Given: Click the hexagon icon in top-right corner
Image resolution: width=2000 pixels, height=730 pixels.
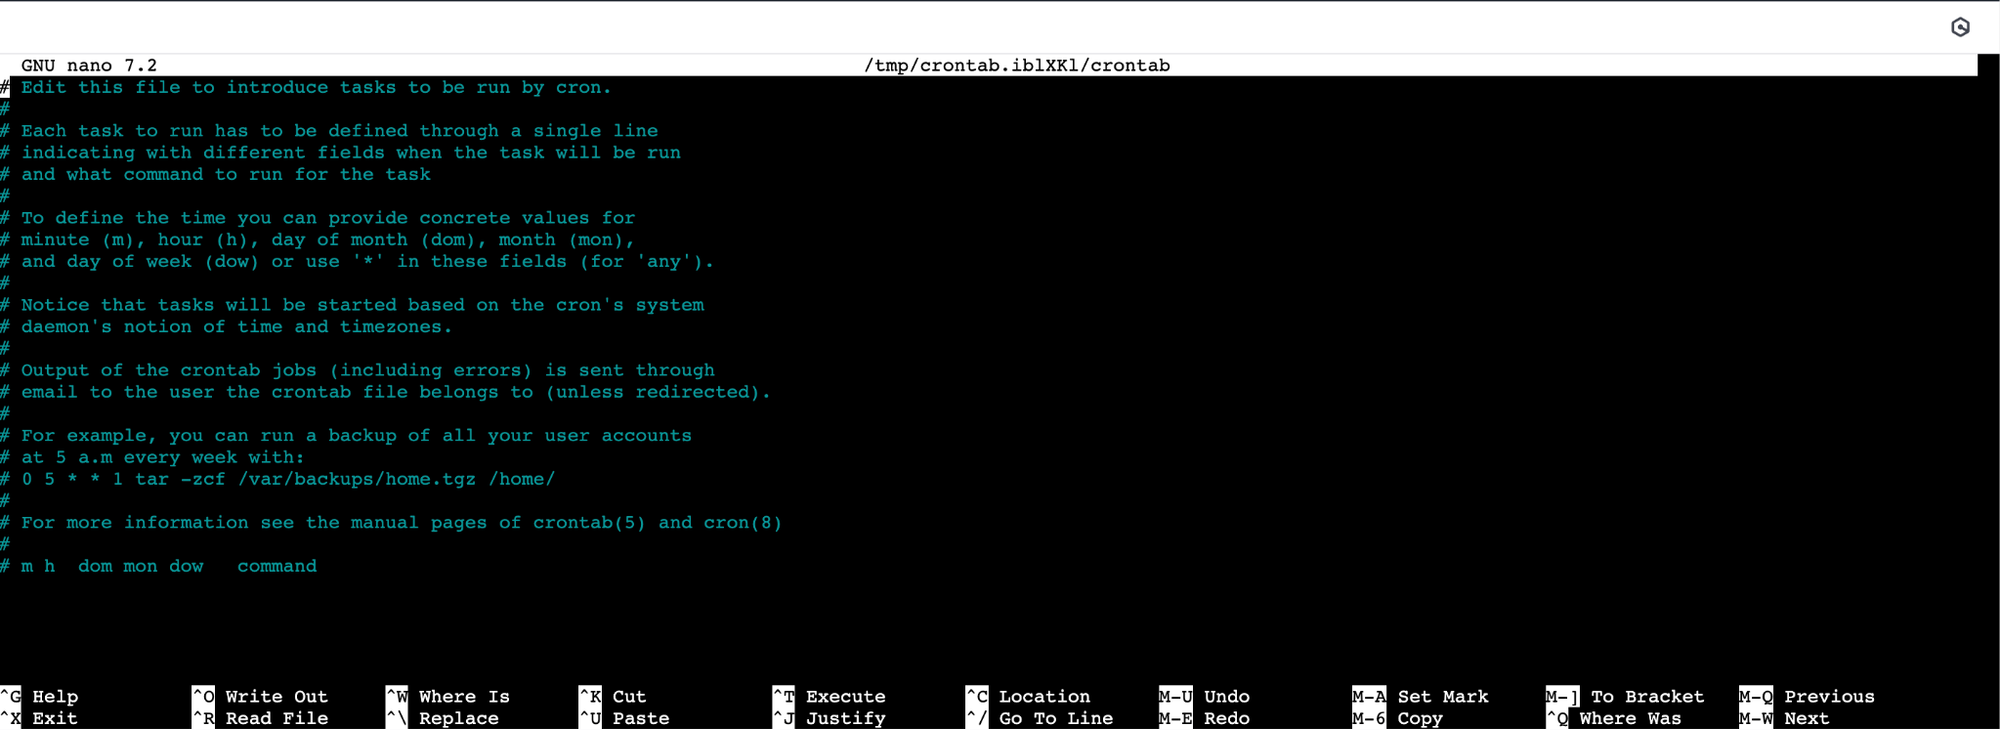Looking at the screenshot, I should coord(1960,27).
